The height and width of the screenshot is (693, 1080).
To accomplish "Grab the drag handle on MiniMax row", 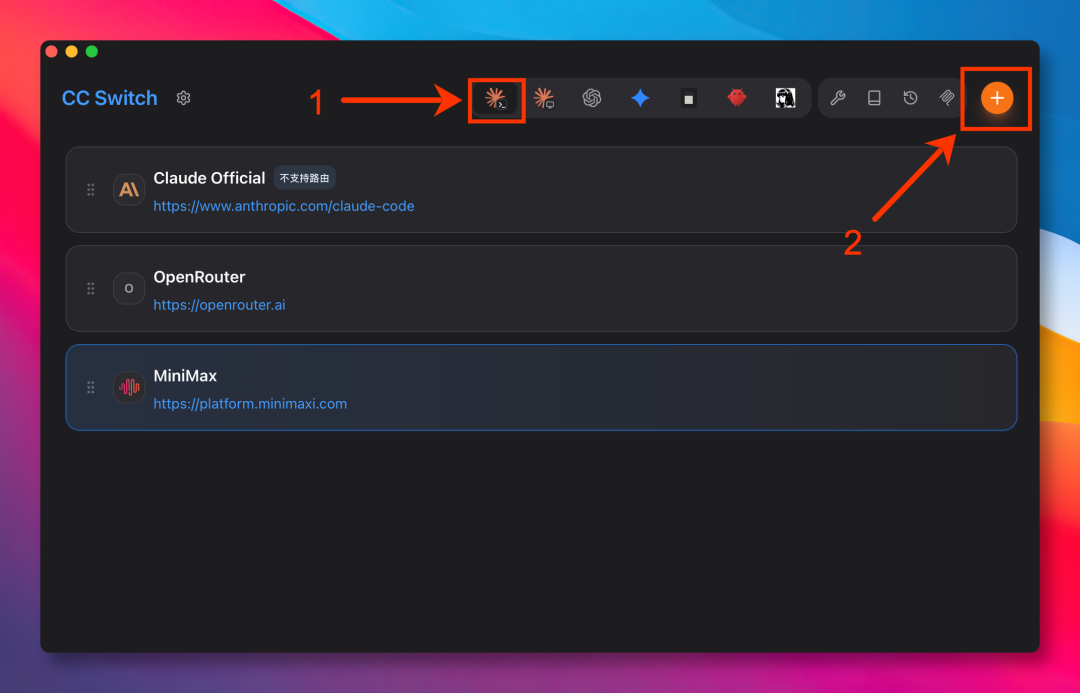I will (x=90, y=387).
